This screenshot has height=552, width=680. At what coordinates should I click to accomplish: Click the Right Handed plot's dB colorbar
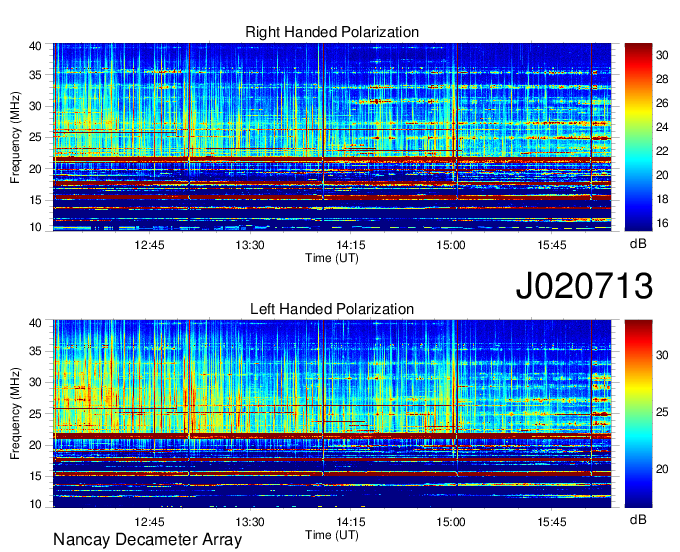638,137
